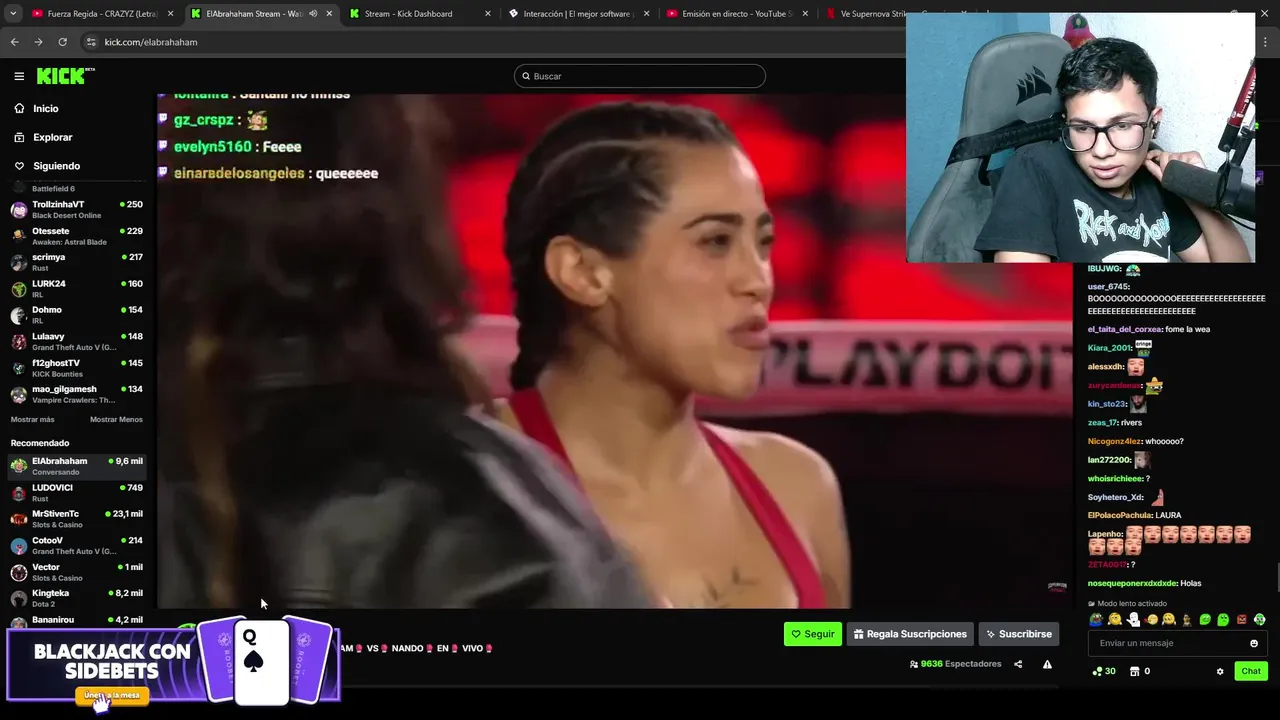Collapse the list with Mostrar Menos
Viewport: 1280px width, 720px height.
116,419
